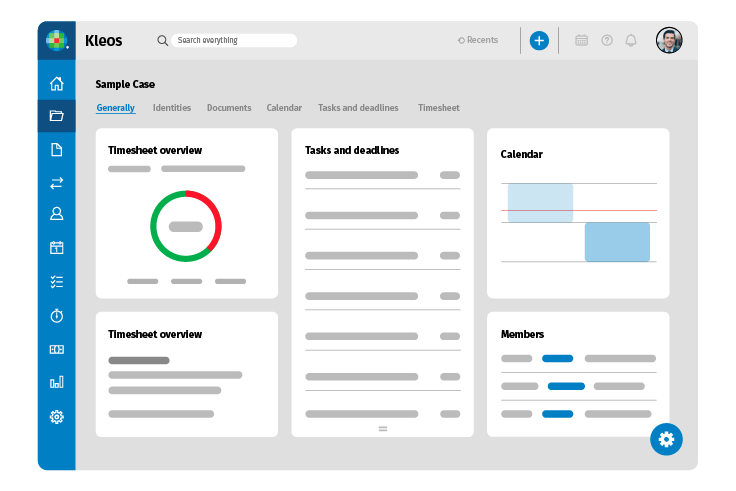Open the Home icon in sidebar
The height and width of the screenshot is (491, 736).
click(x=57, y=84)
